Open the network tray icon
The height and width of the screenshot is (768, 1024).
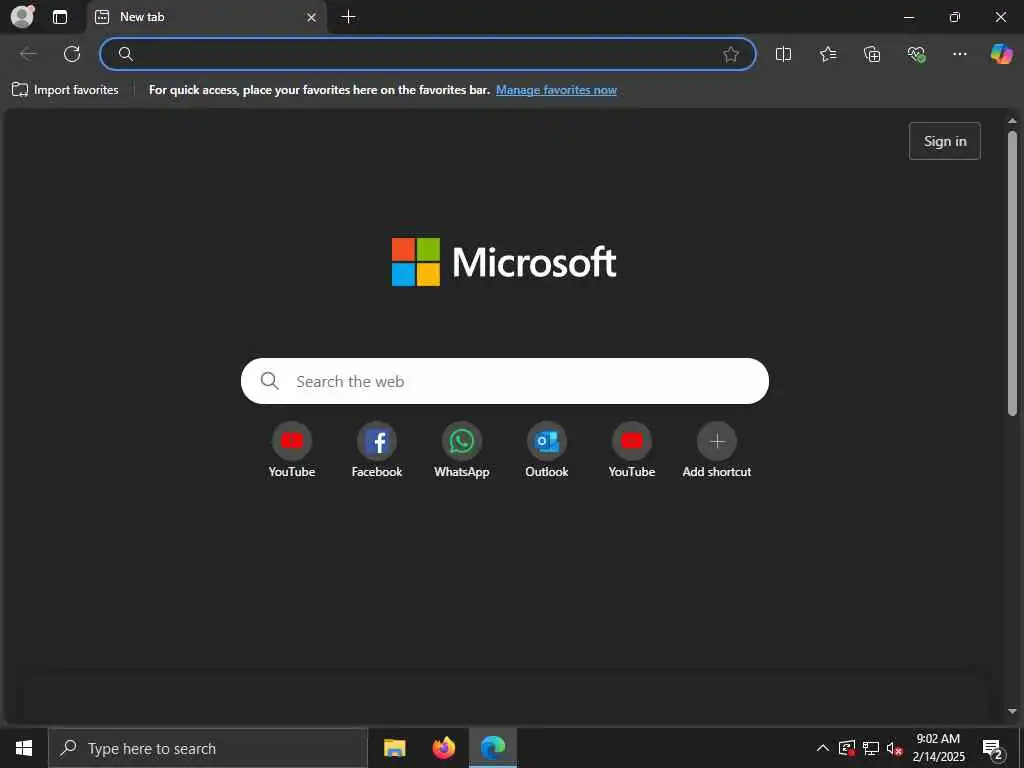coord(871,748)
